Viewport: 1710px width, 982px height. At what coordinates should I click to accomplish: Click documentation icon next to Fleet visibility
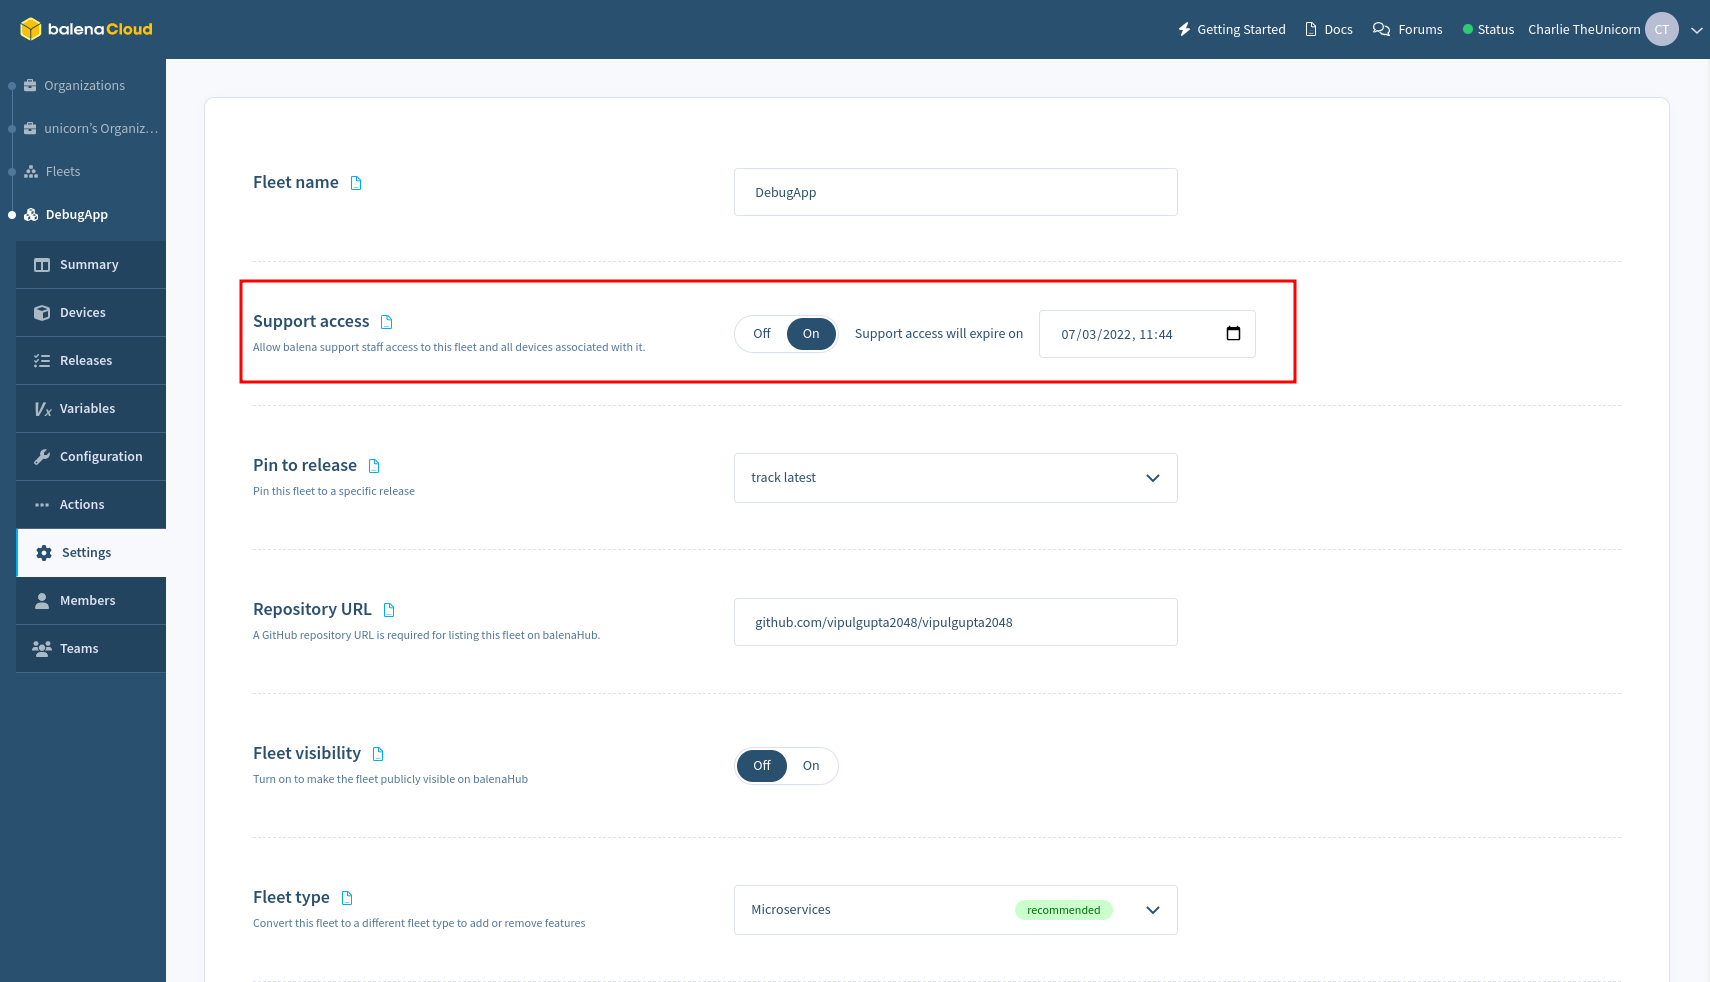tap(378, 754)
